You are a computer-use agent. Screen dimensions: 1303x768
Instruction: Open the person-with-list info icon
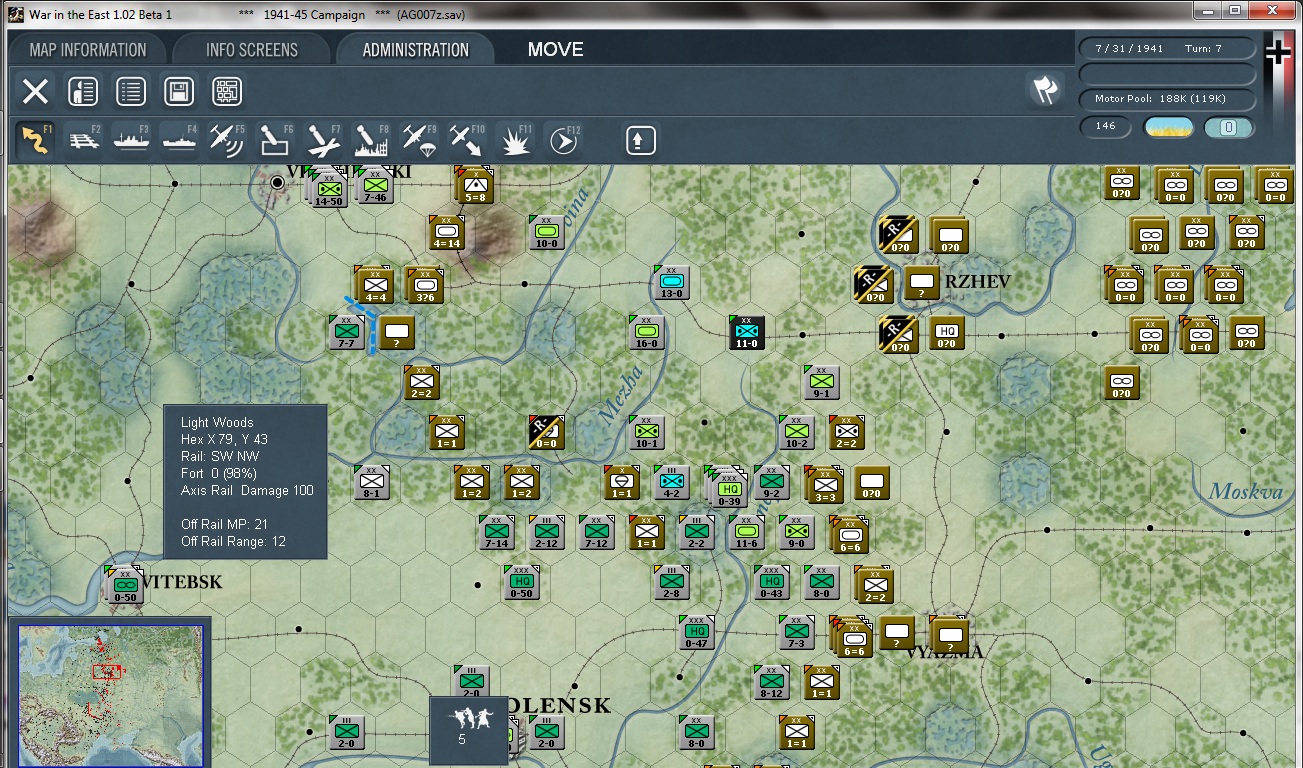[x=83, y=92]
